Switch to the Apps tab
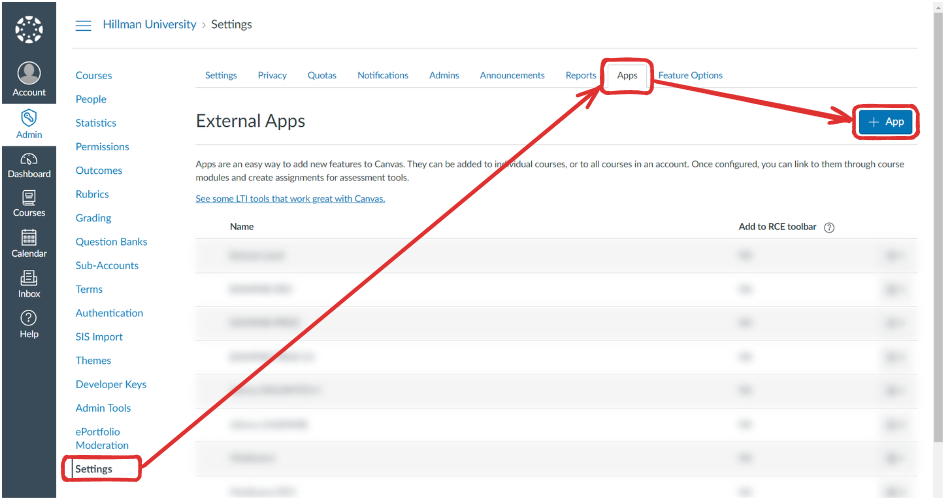The height and width of the screenshot is (501, 946). click(627, 75)
